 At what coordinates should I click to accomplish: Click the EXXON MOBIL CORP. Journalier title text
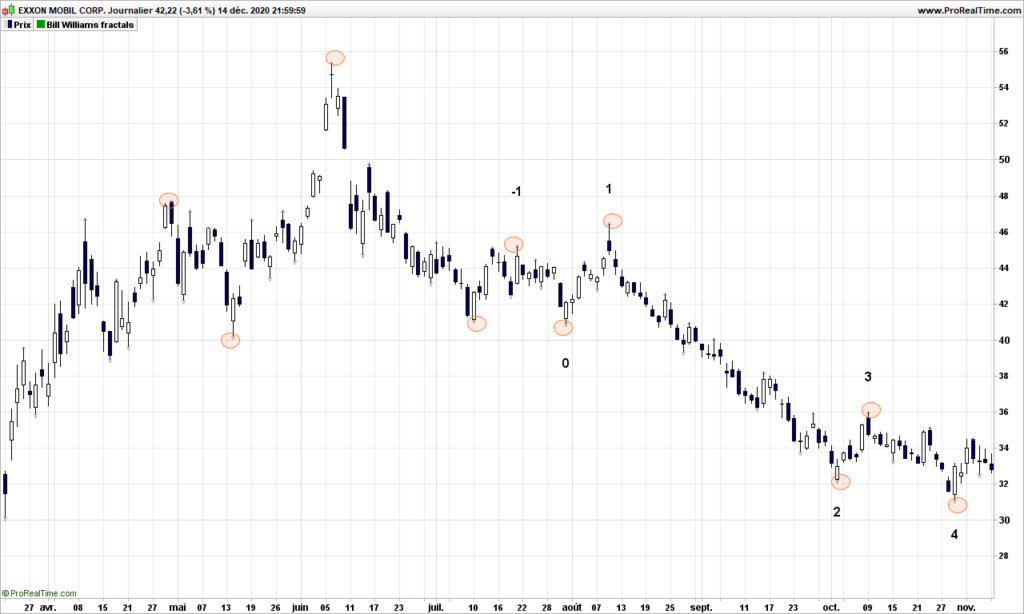[x=85, y=10]
